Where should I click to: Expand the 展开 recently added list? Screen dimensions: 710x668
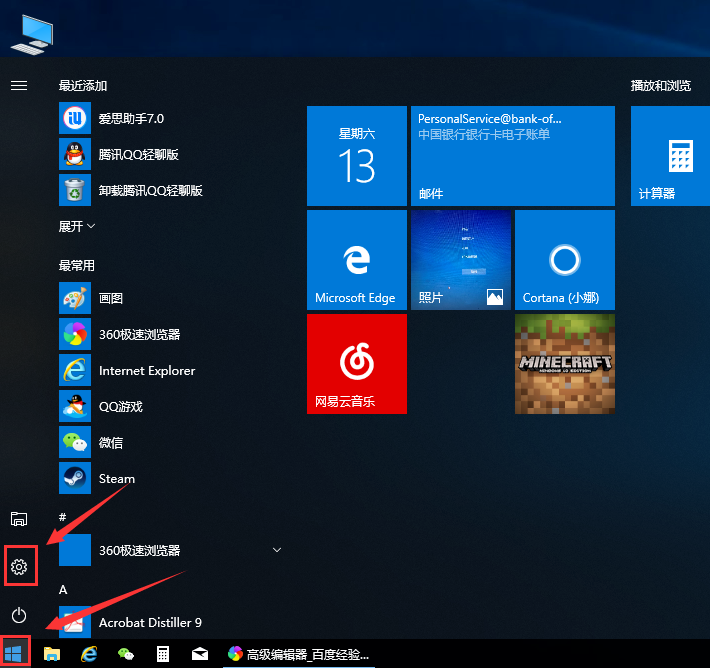(x=77, y=227)
